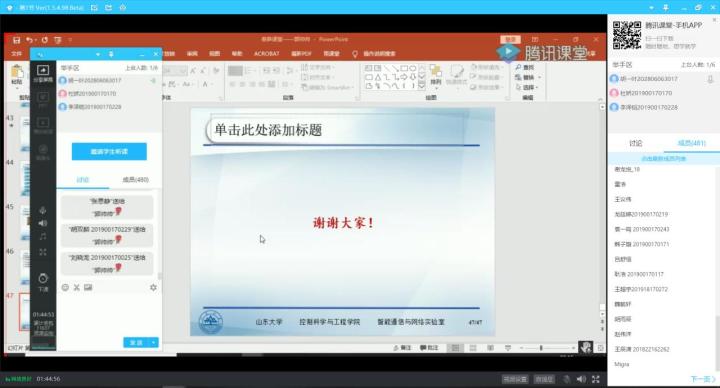Click the microphone icon beside first raised-hand student
The width and height of the screenshot is (720, 388).
point(710,79)
